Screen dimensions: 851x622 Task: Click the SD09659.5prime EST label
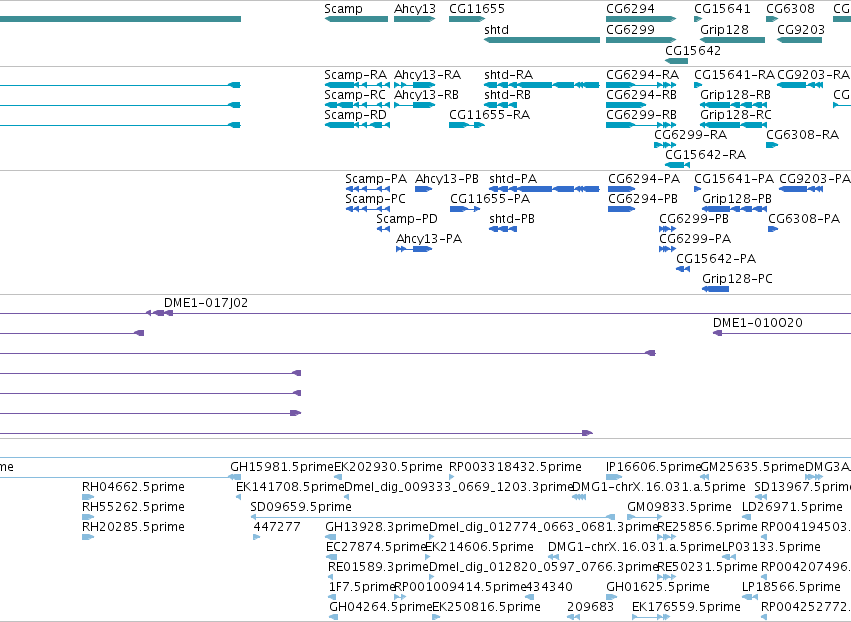[x=301, y=507]
